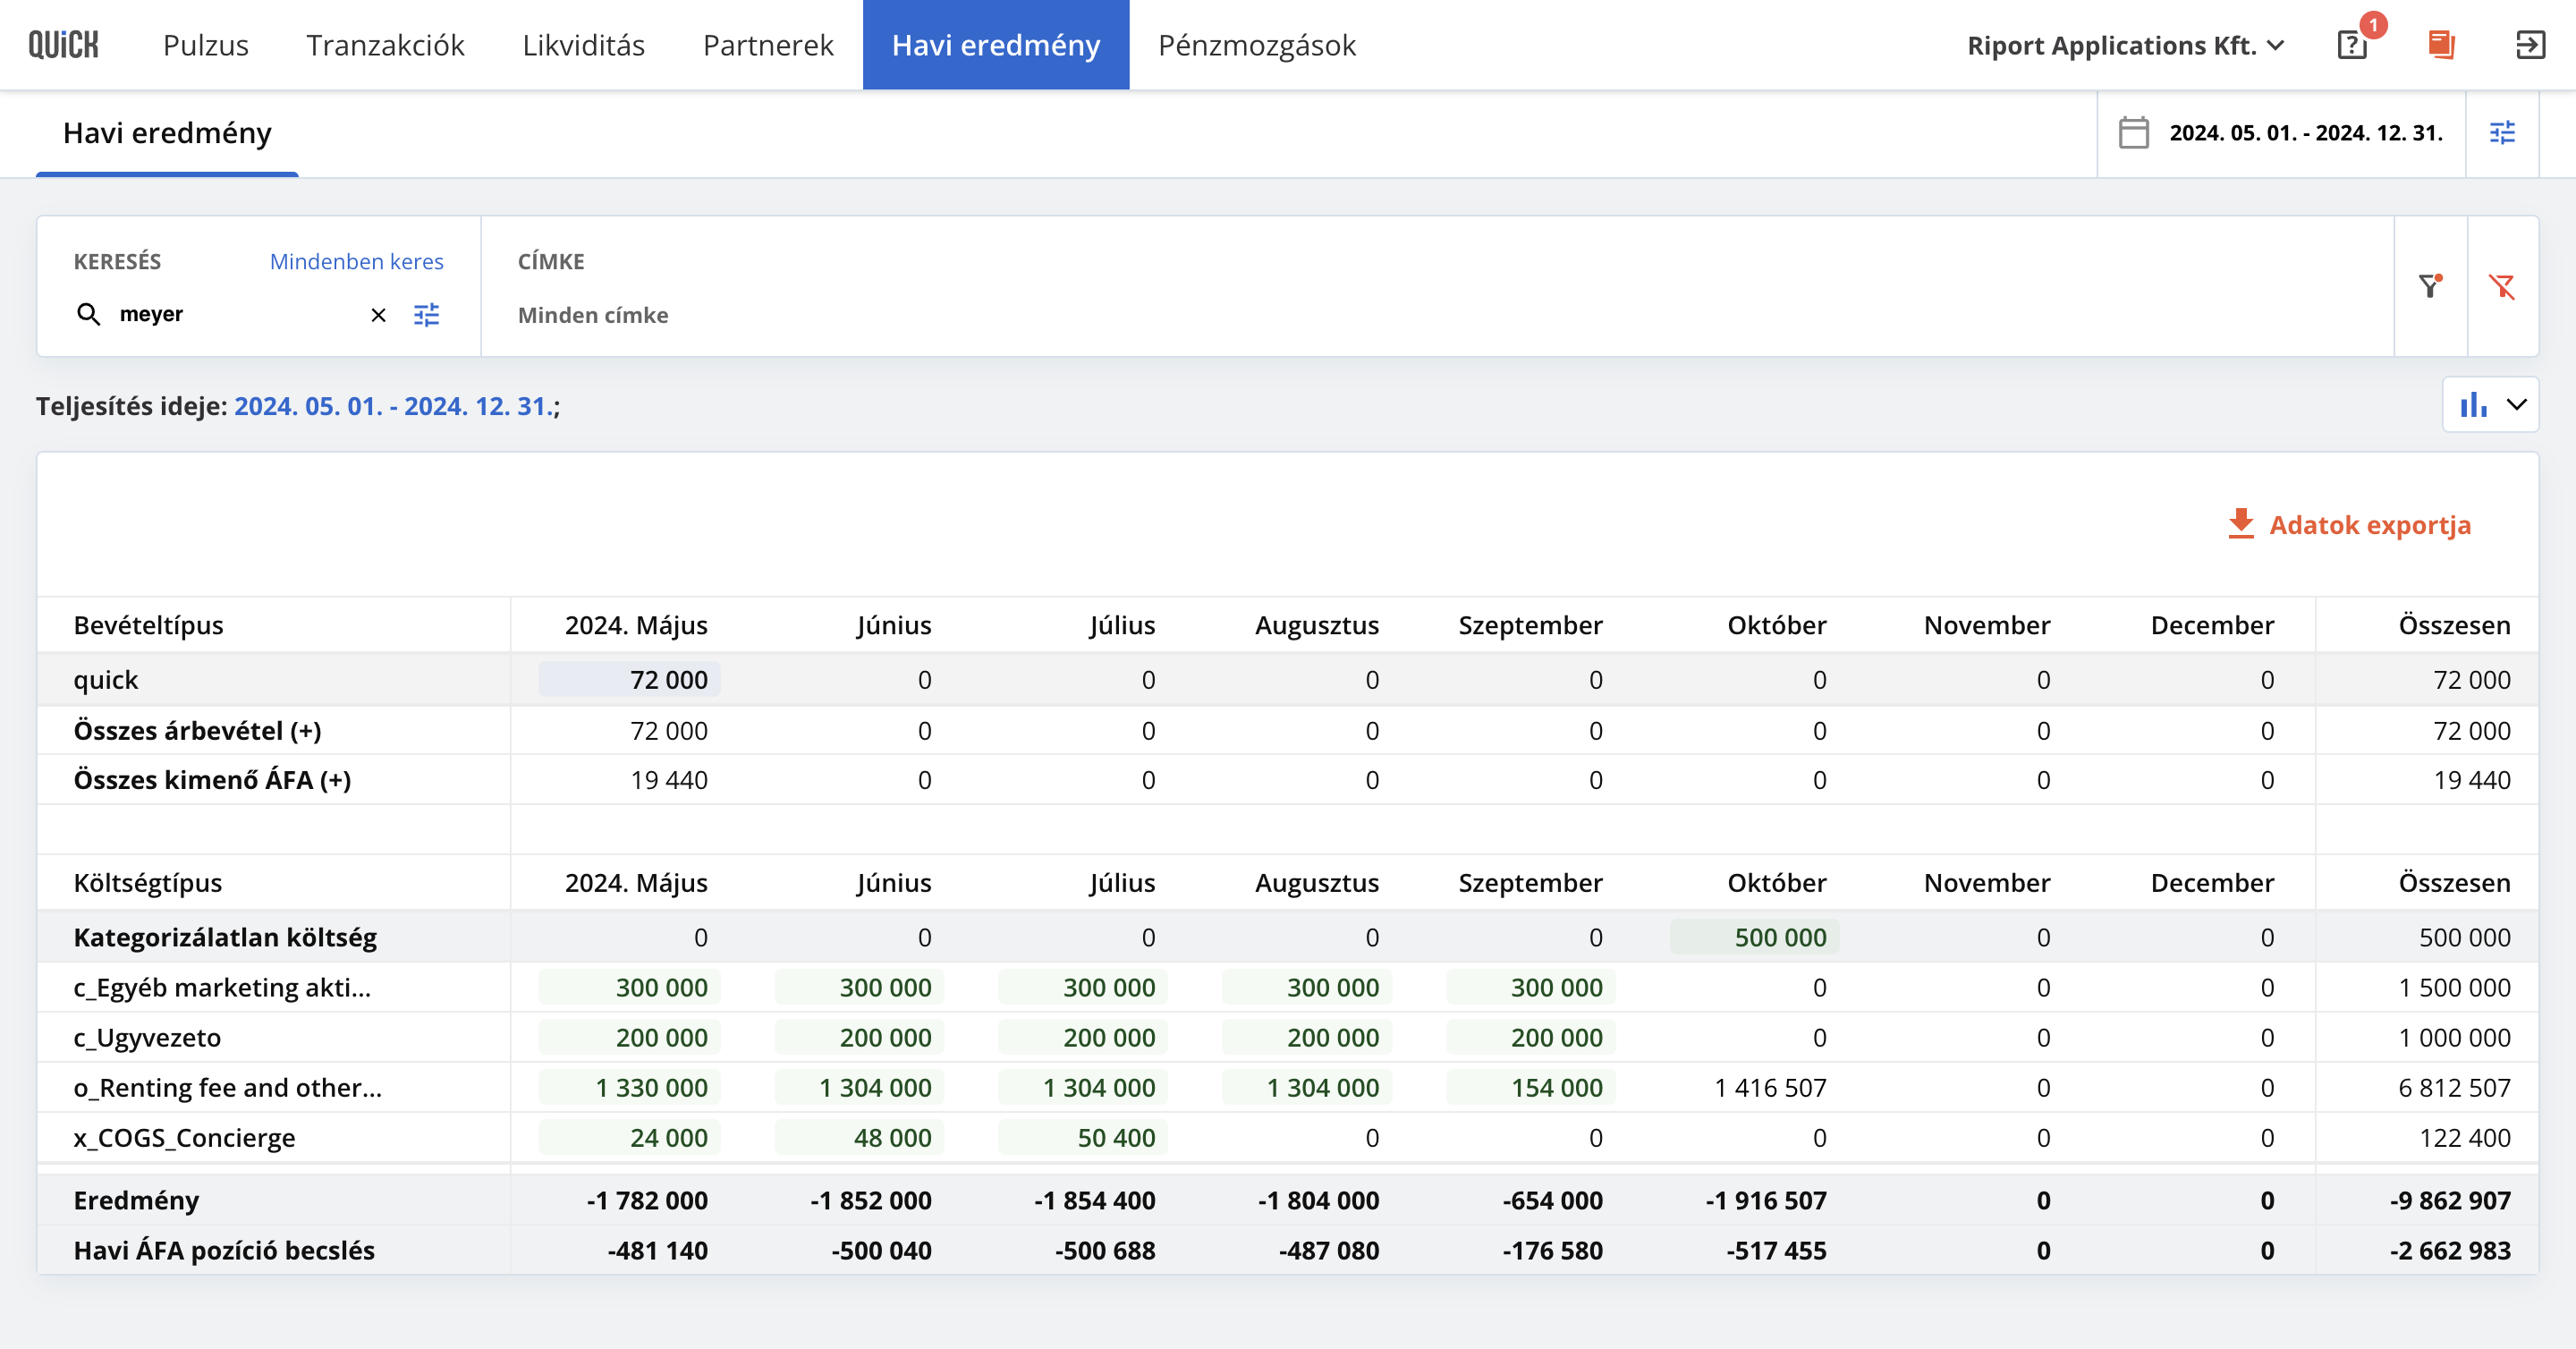Click o_Renting fee and other... row label

[228, 1087]
